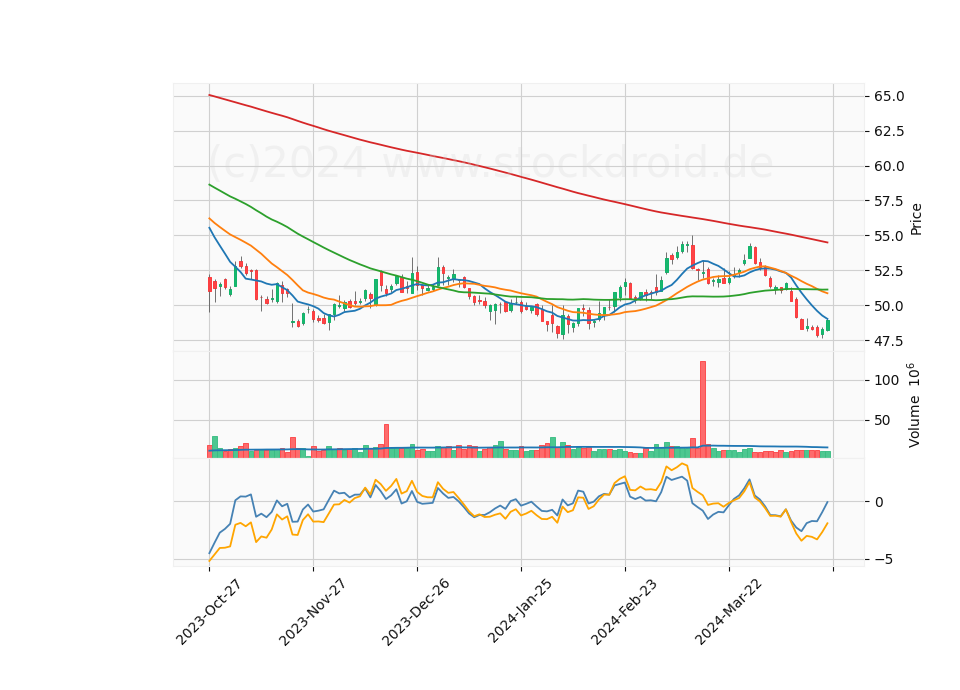Click the 0 oscillator axis value

pos(879,503)
